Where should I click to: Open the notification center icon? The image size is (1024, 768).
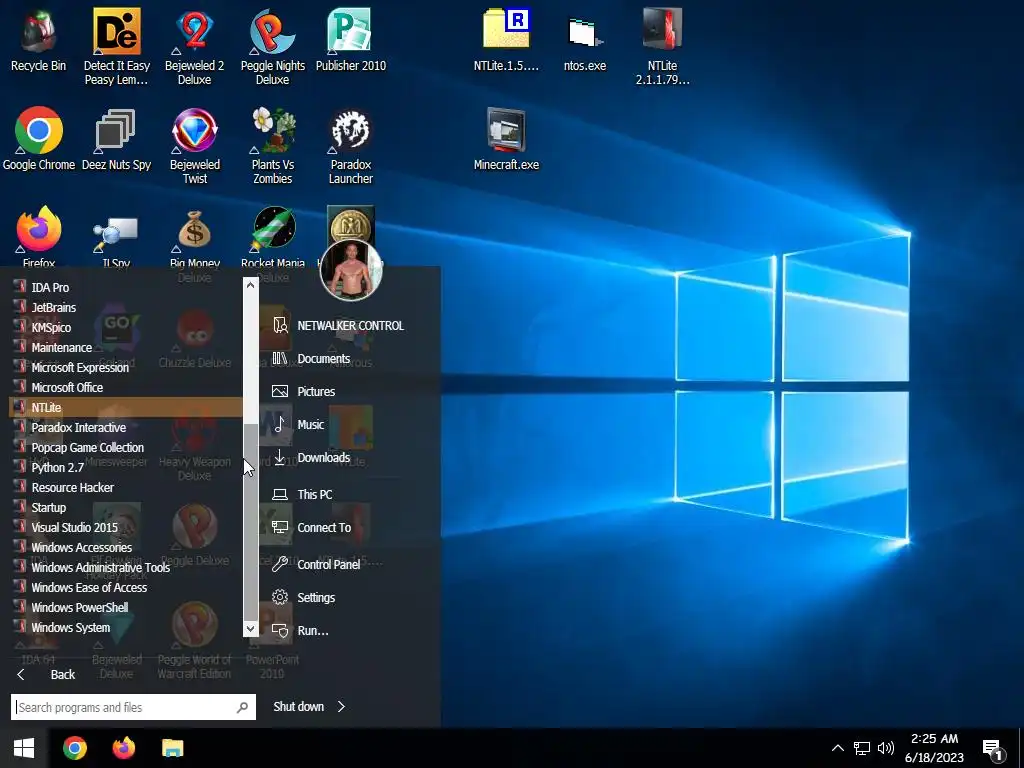(993, 750)
